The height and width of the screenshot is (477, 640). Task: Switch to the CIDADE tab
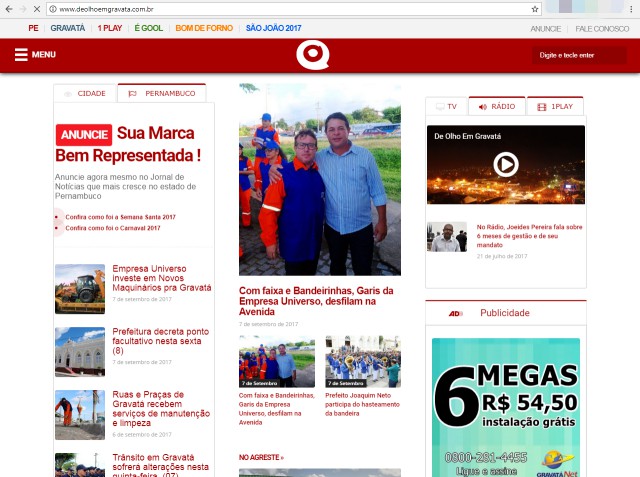click(85, 93)
